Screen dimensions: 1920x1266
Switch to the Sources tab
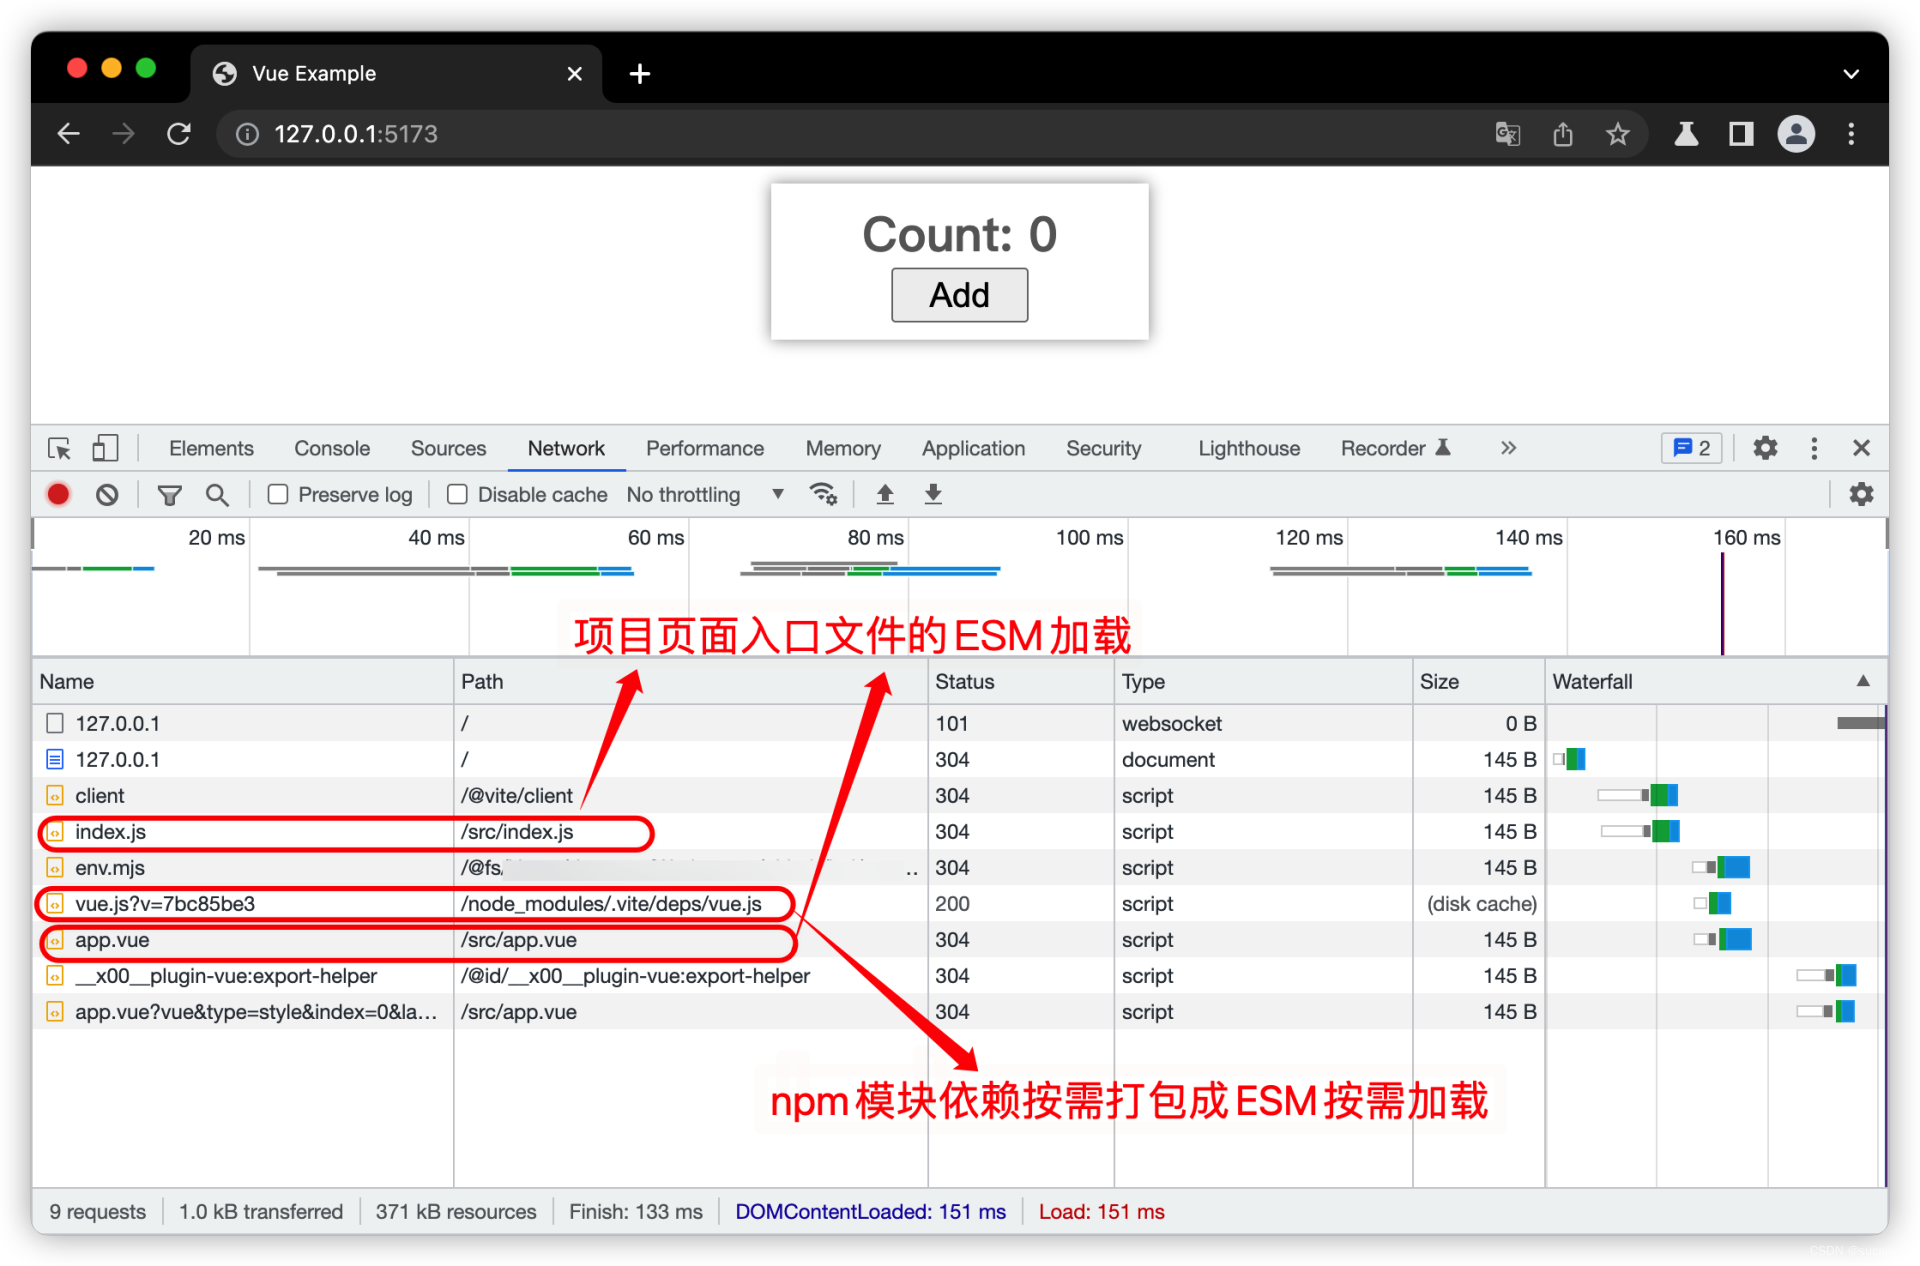pos(448,448)
